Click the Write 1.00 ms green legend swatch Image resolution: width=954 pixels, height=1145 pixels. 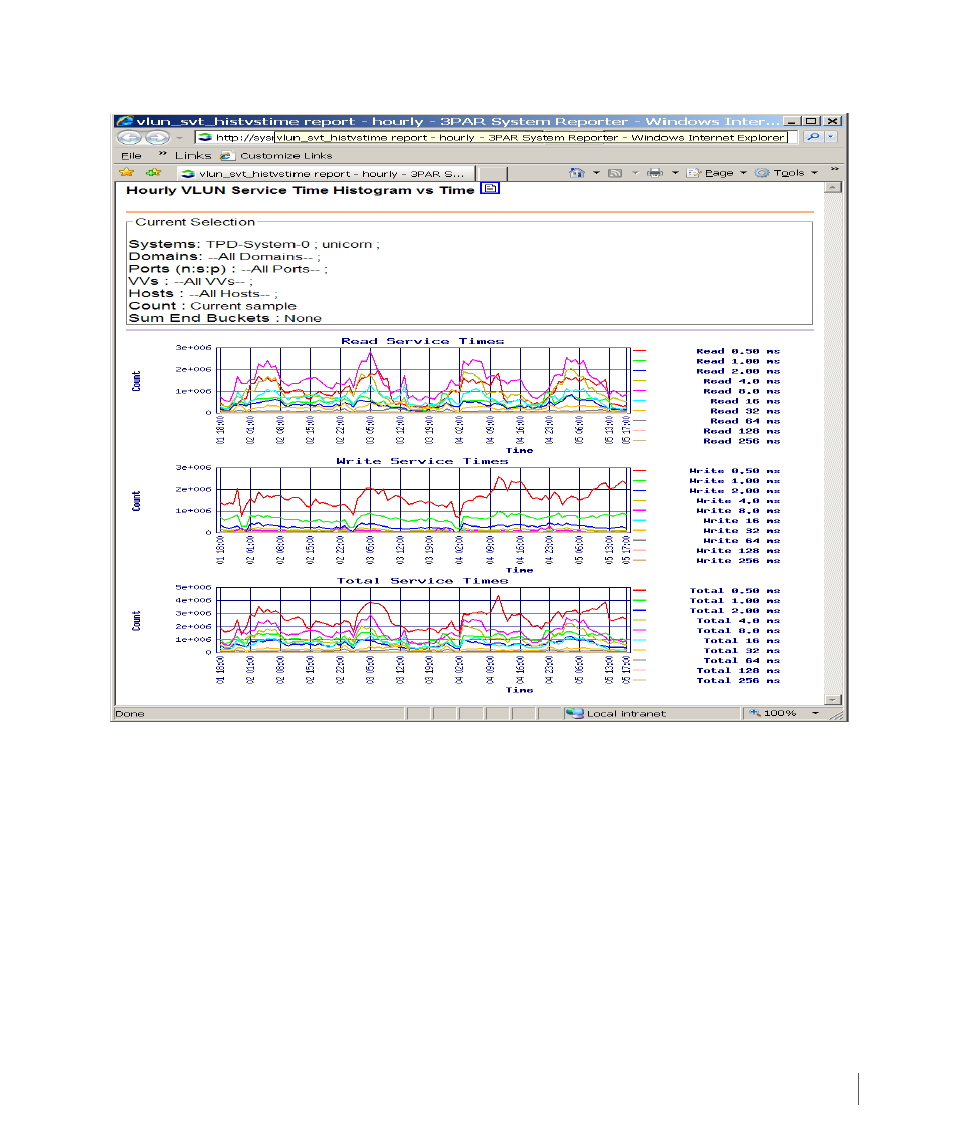(639, 481)
